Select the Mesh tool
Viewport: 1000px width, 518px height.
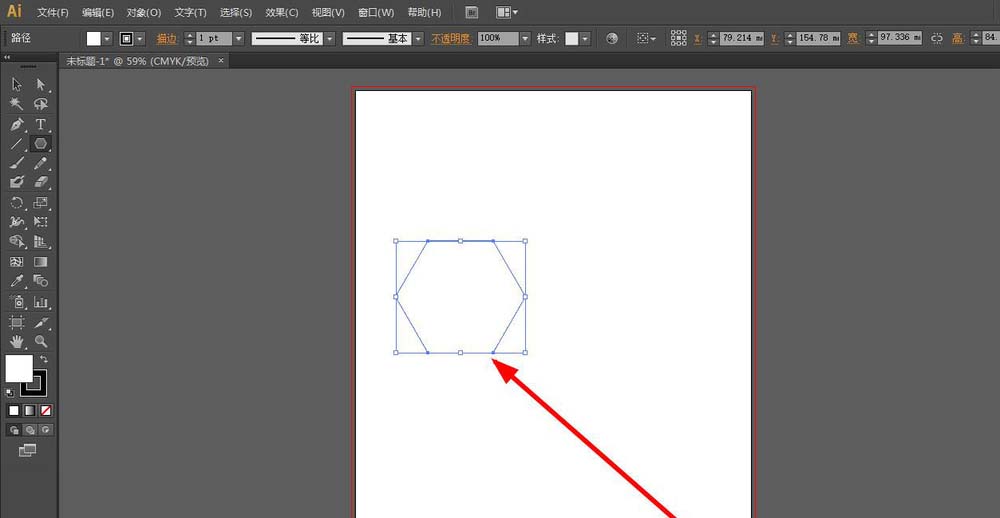coord(17,262)
